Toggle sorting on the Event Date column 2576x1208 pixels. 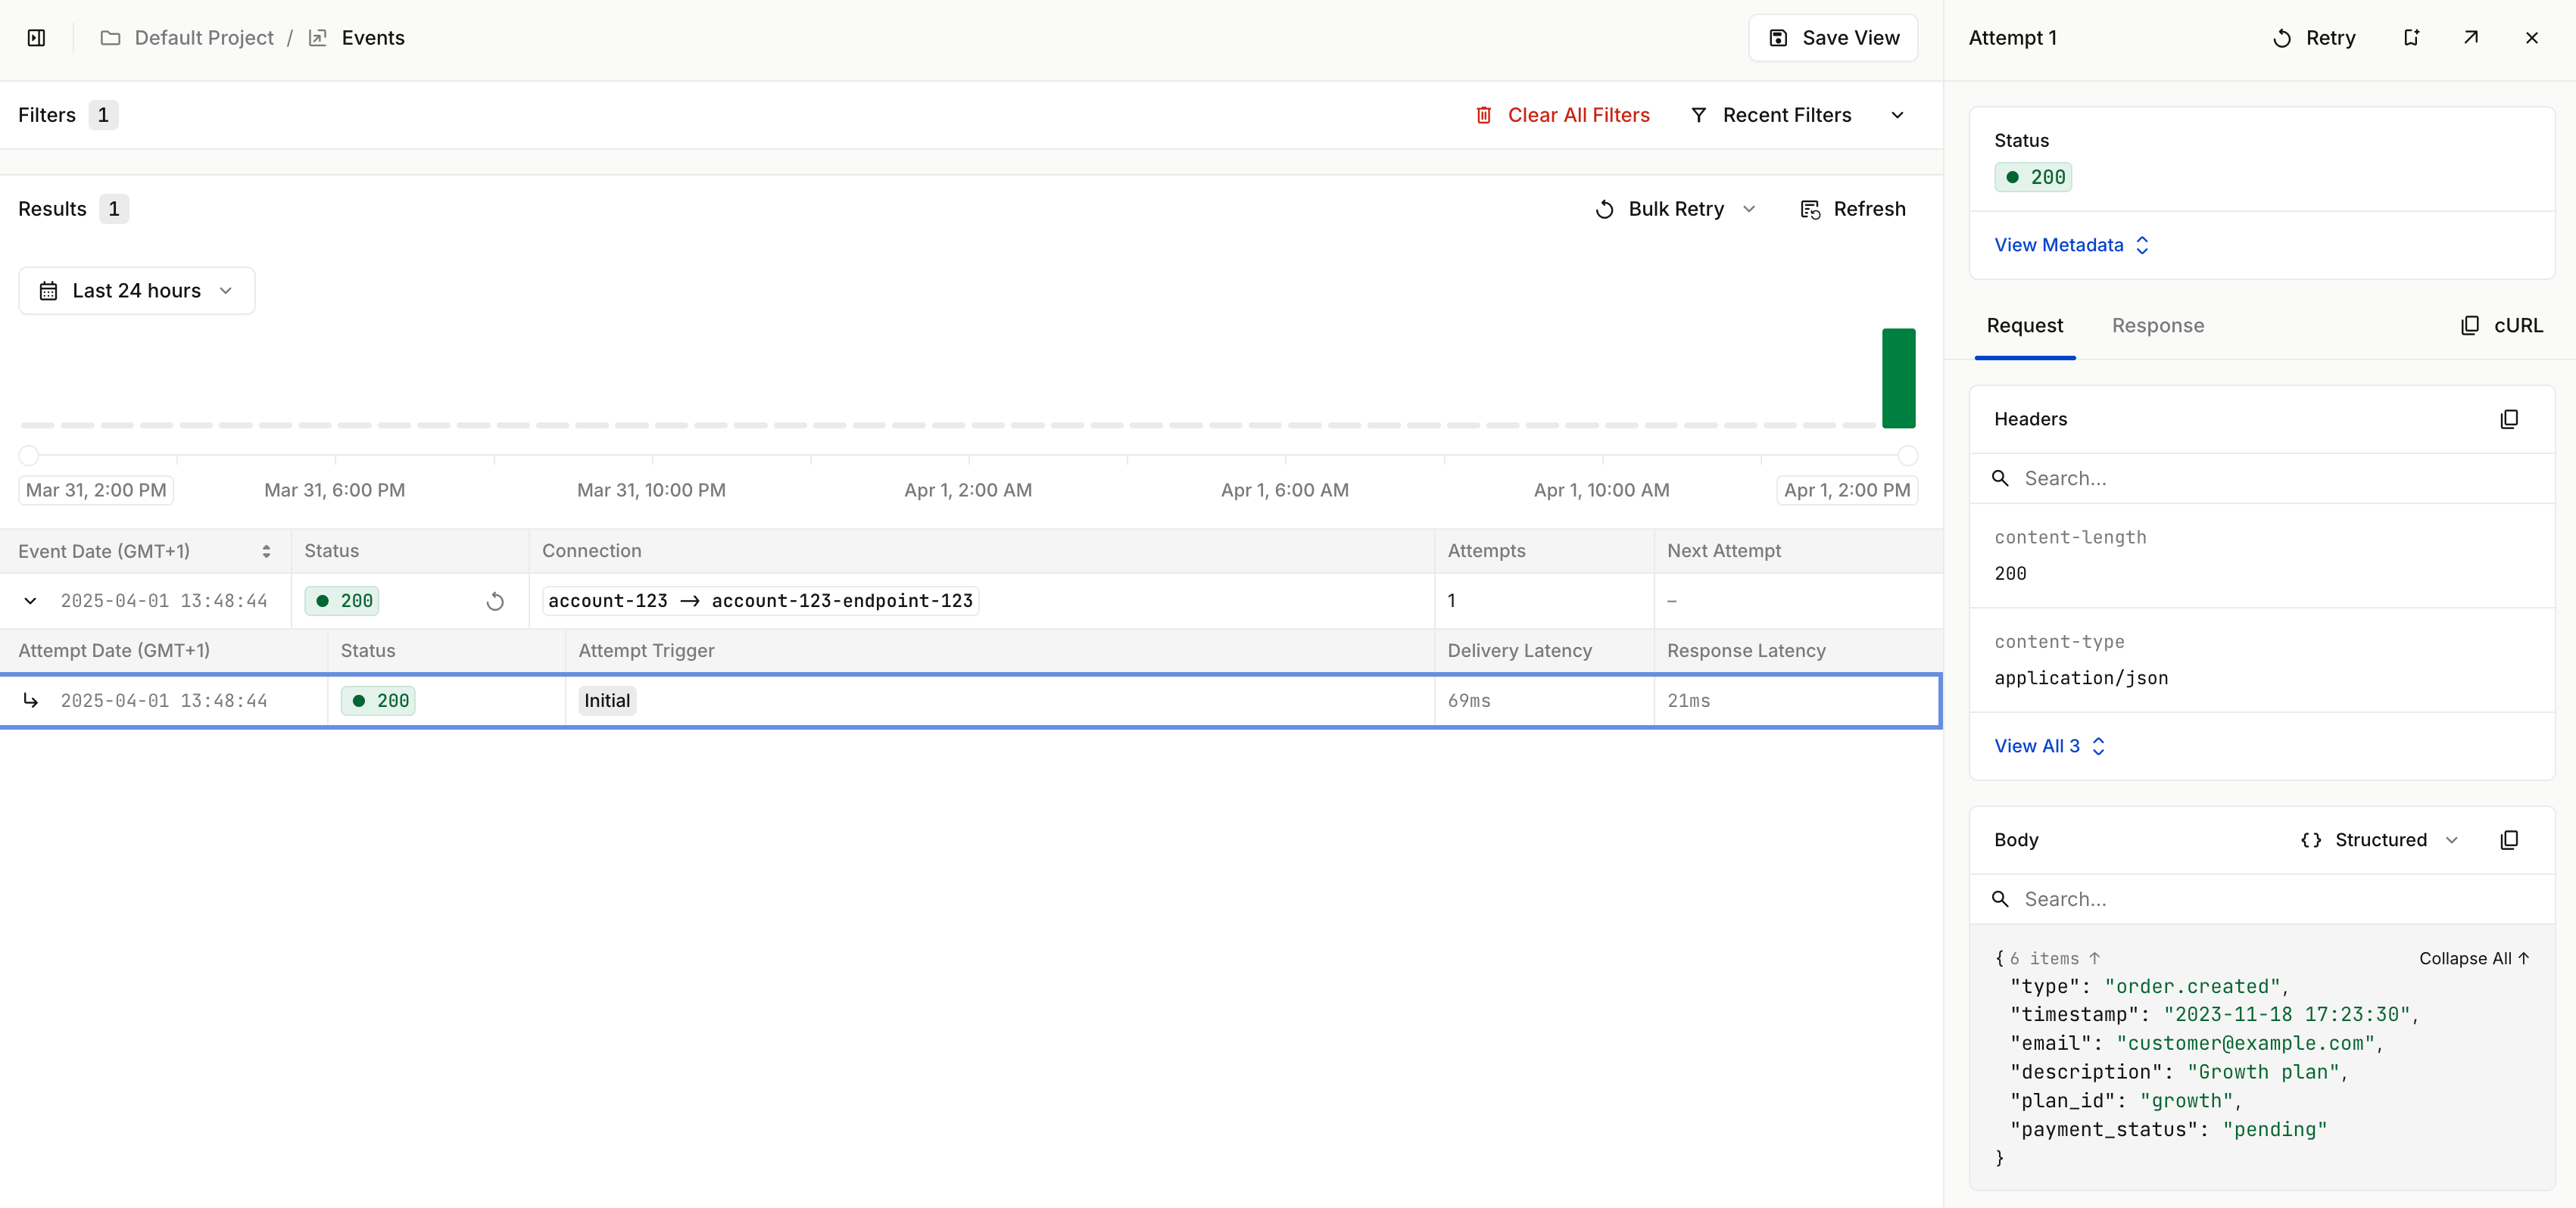coord(266,551)
